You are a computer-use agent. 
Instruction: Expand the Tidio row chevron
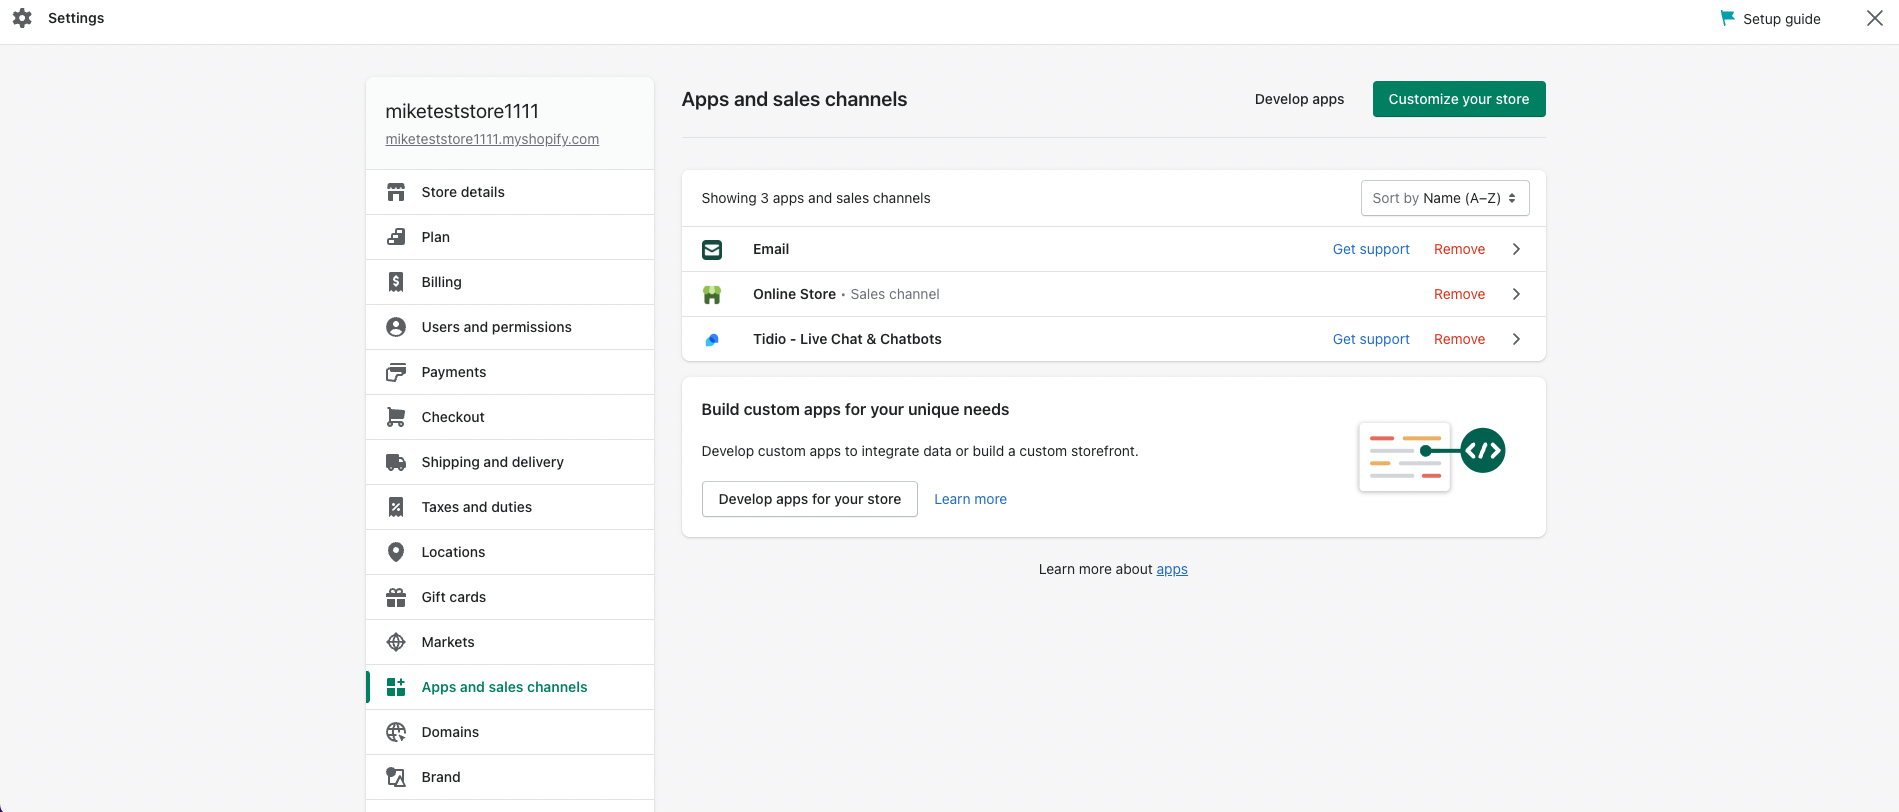pos(1516,339)
